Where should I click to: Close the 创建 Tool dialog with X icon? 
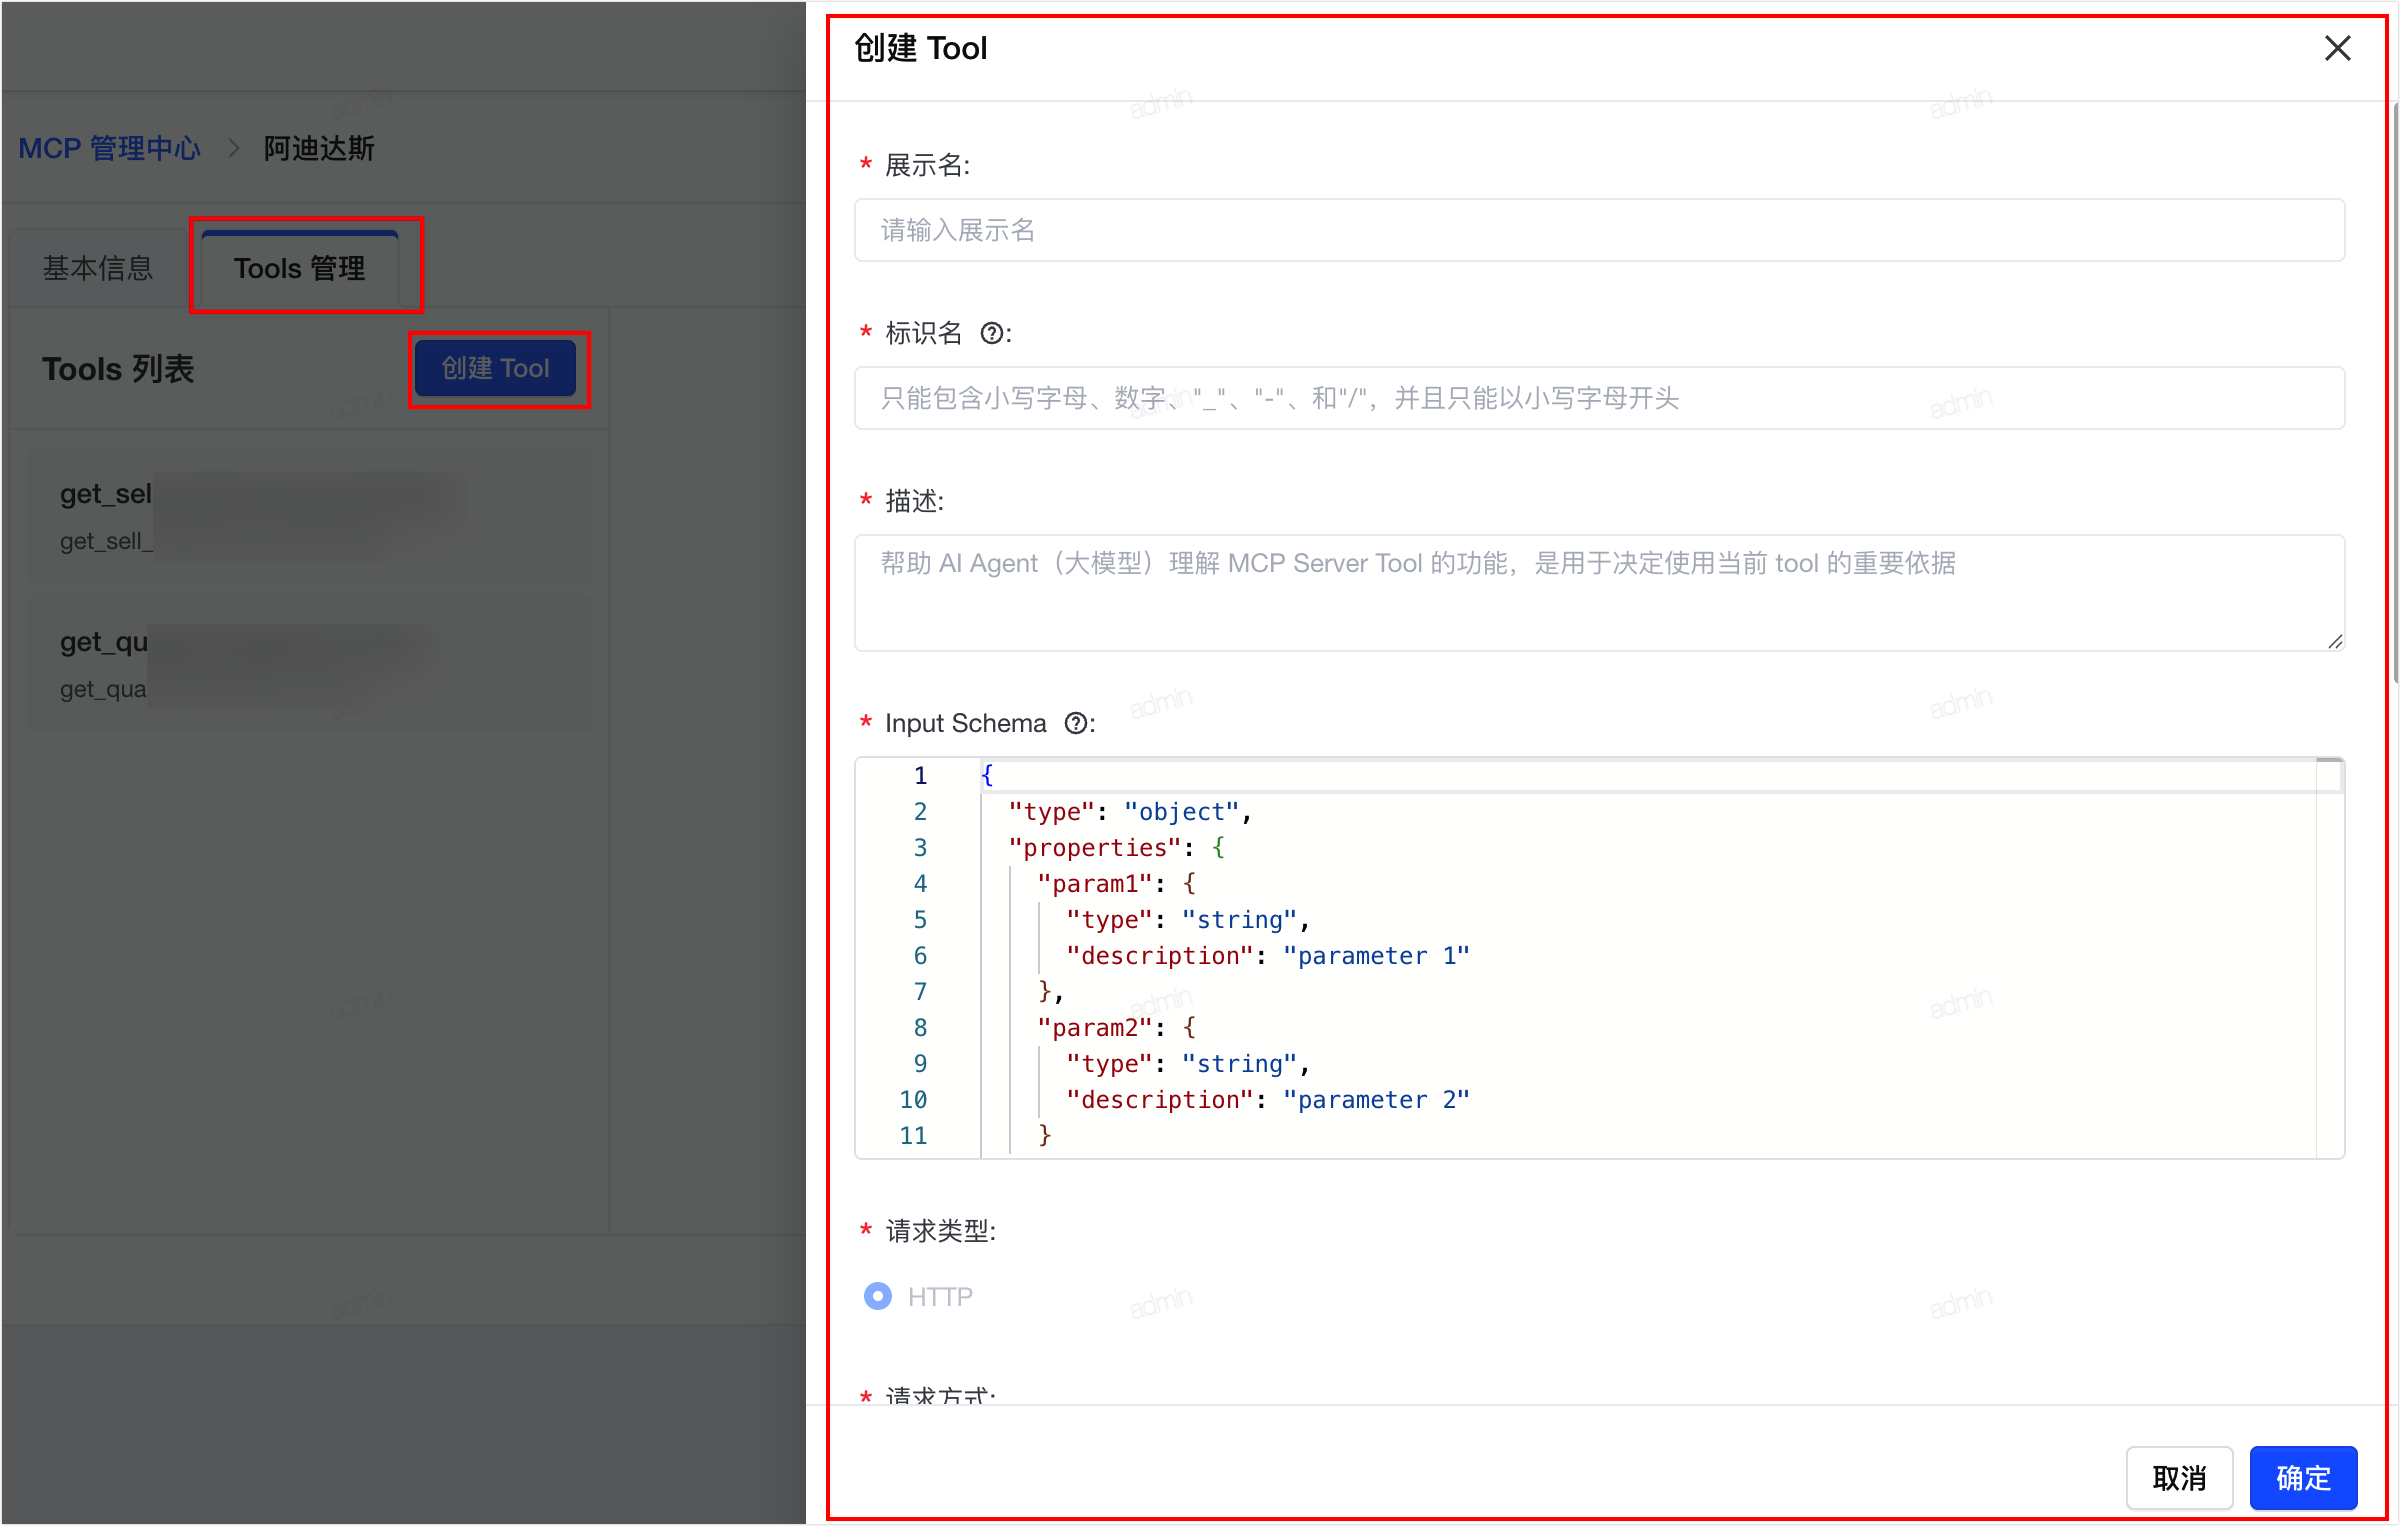point(2337,48)
